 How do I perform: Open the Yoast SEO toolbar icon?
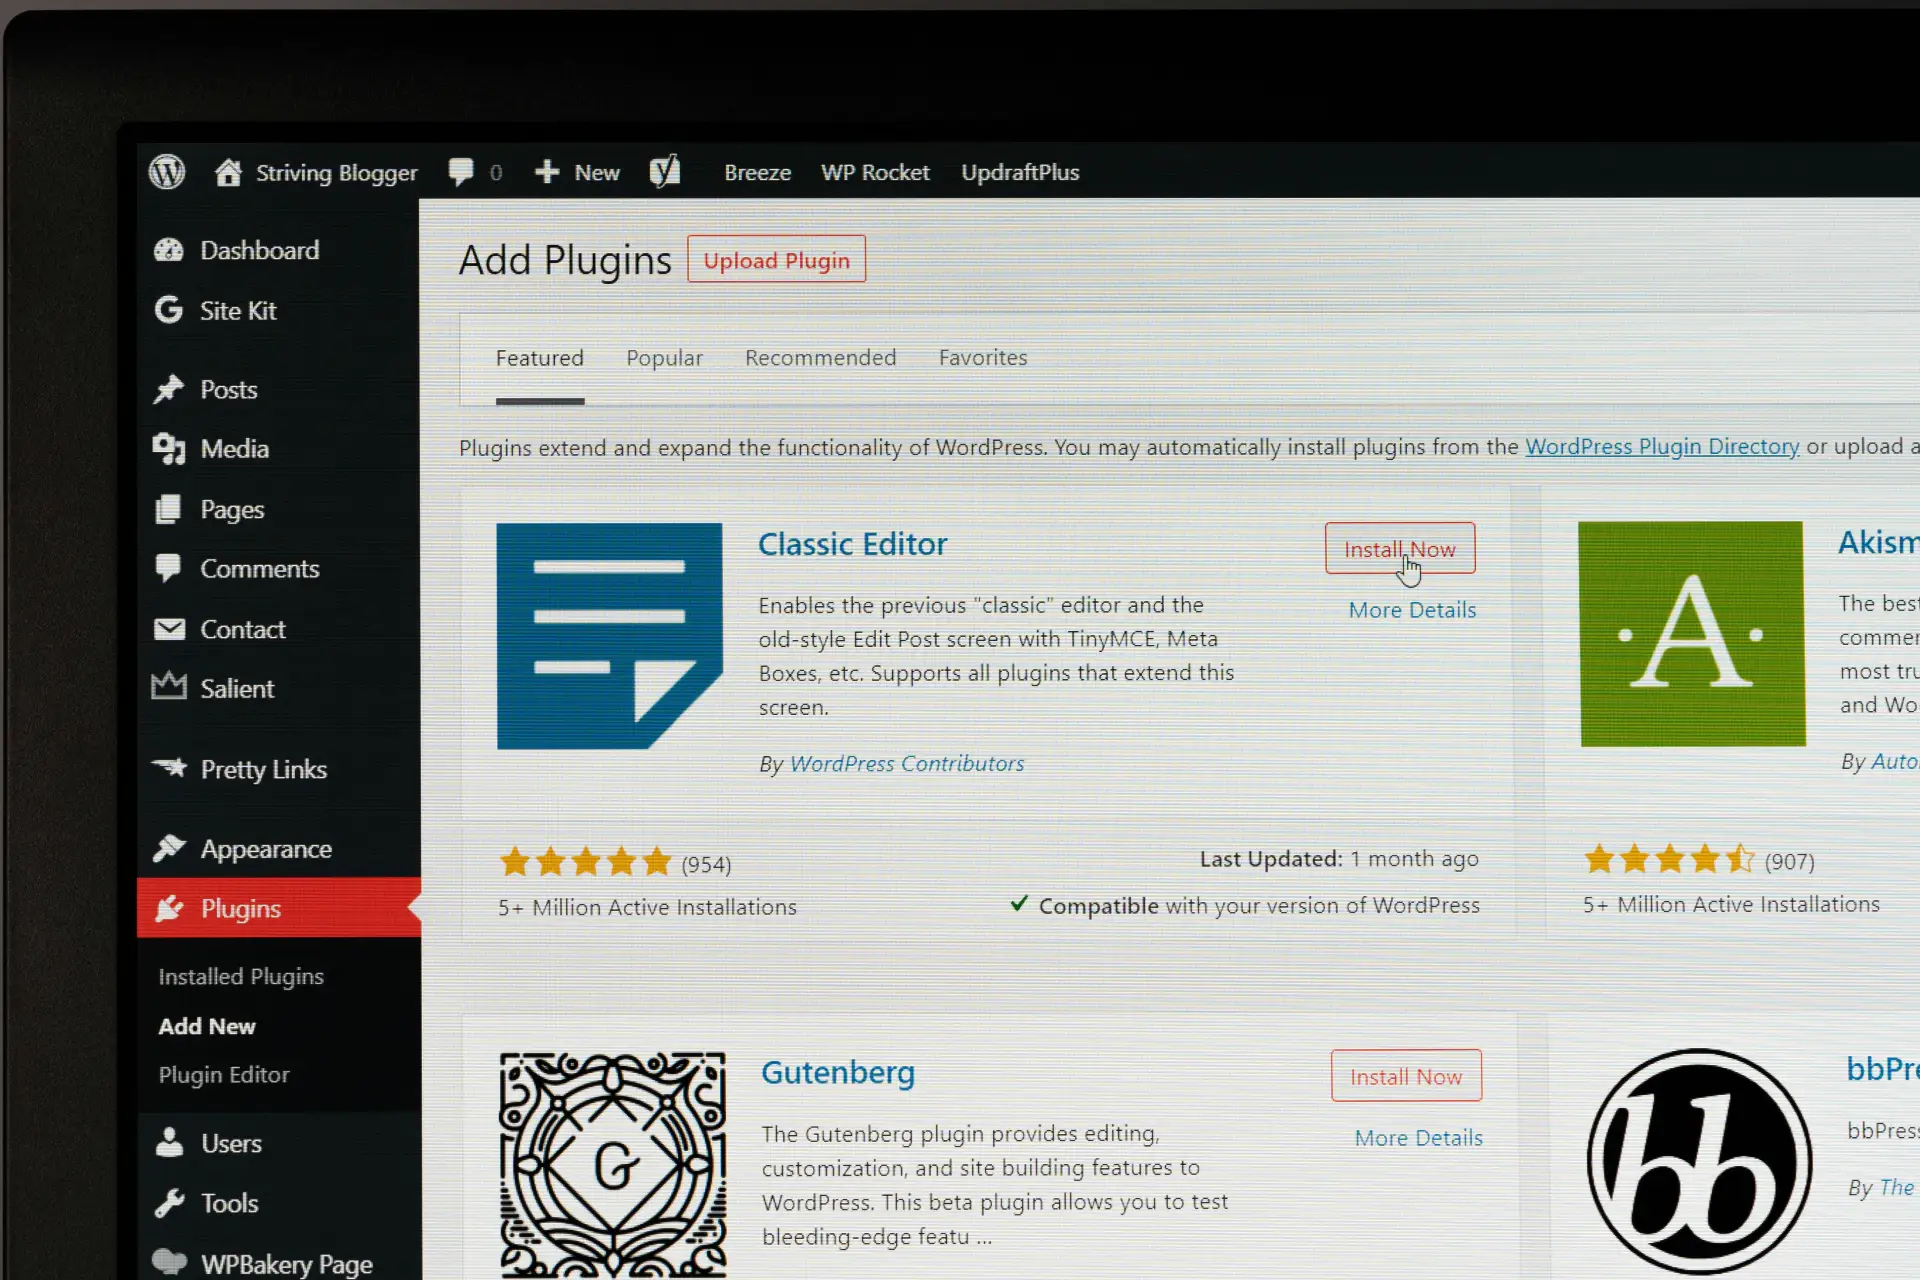pos(665,172)
